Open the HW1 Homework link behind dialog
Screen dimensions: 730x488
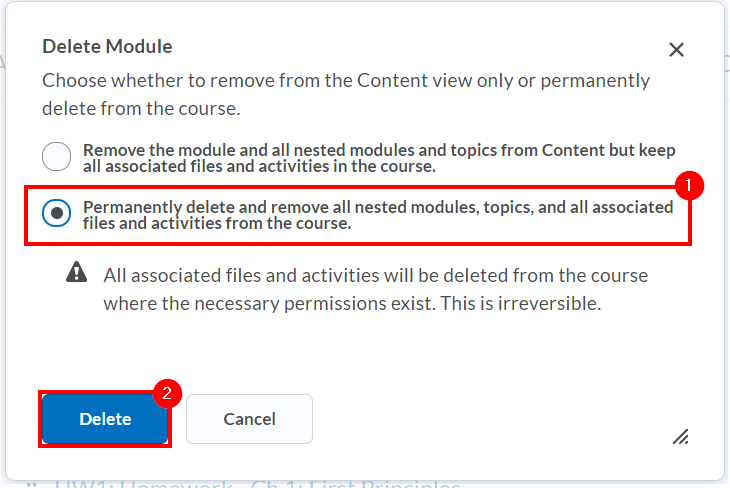point(260,485)
